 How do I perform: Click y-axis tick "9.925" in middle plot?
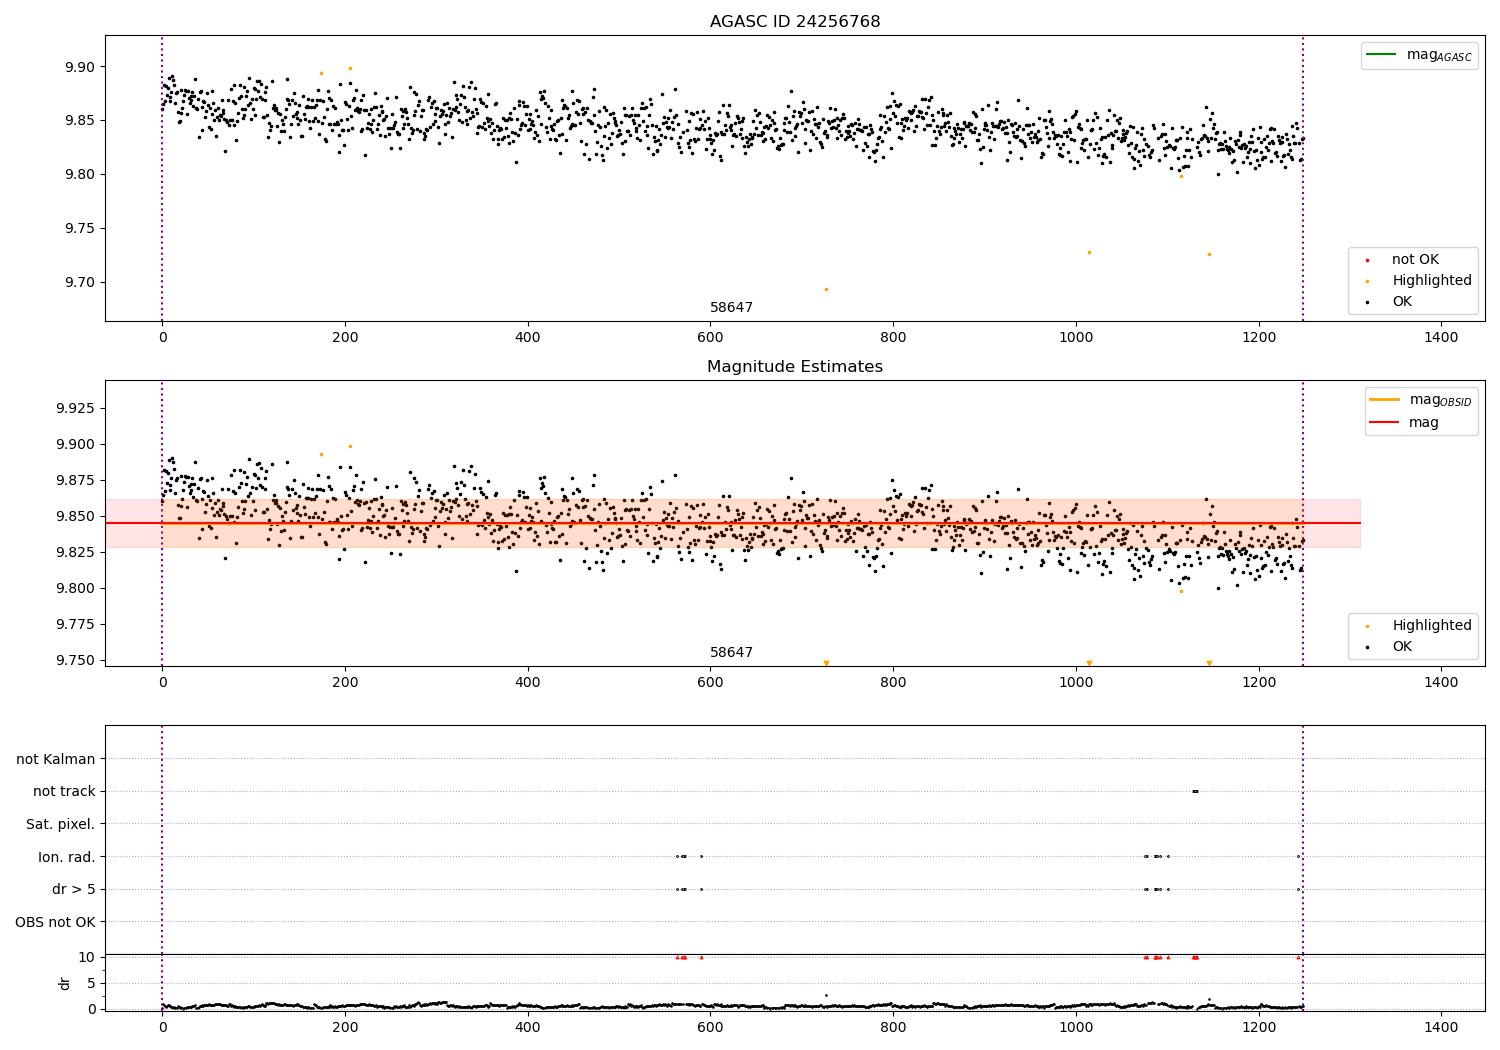[75, 409]
